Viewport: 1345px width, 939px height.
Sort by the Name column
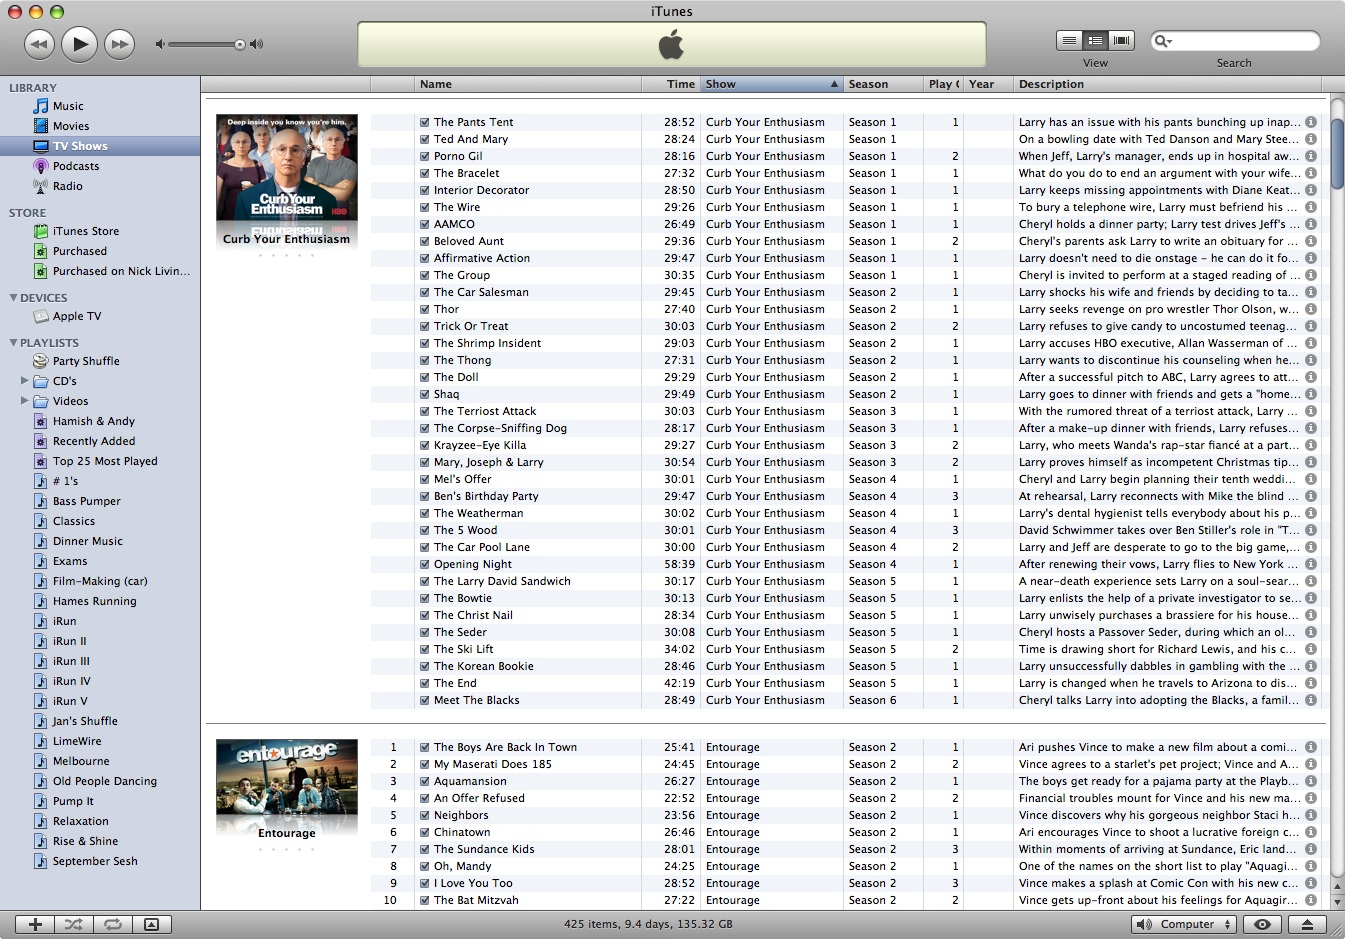(528, 84)
